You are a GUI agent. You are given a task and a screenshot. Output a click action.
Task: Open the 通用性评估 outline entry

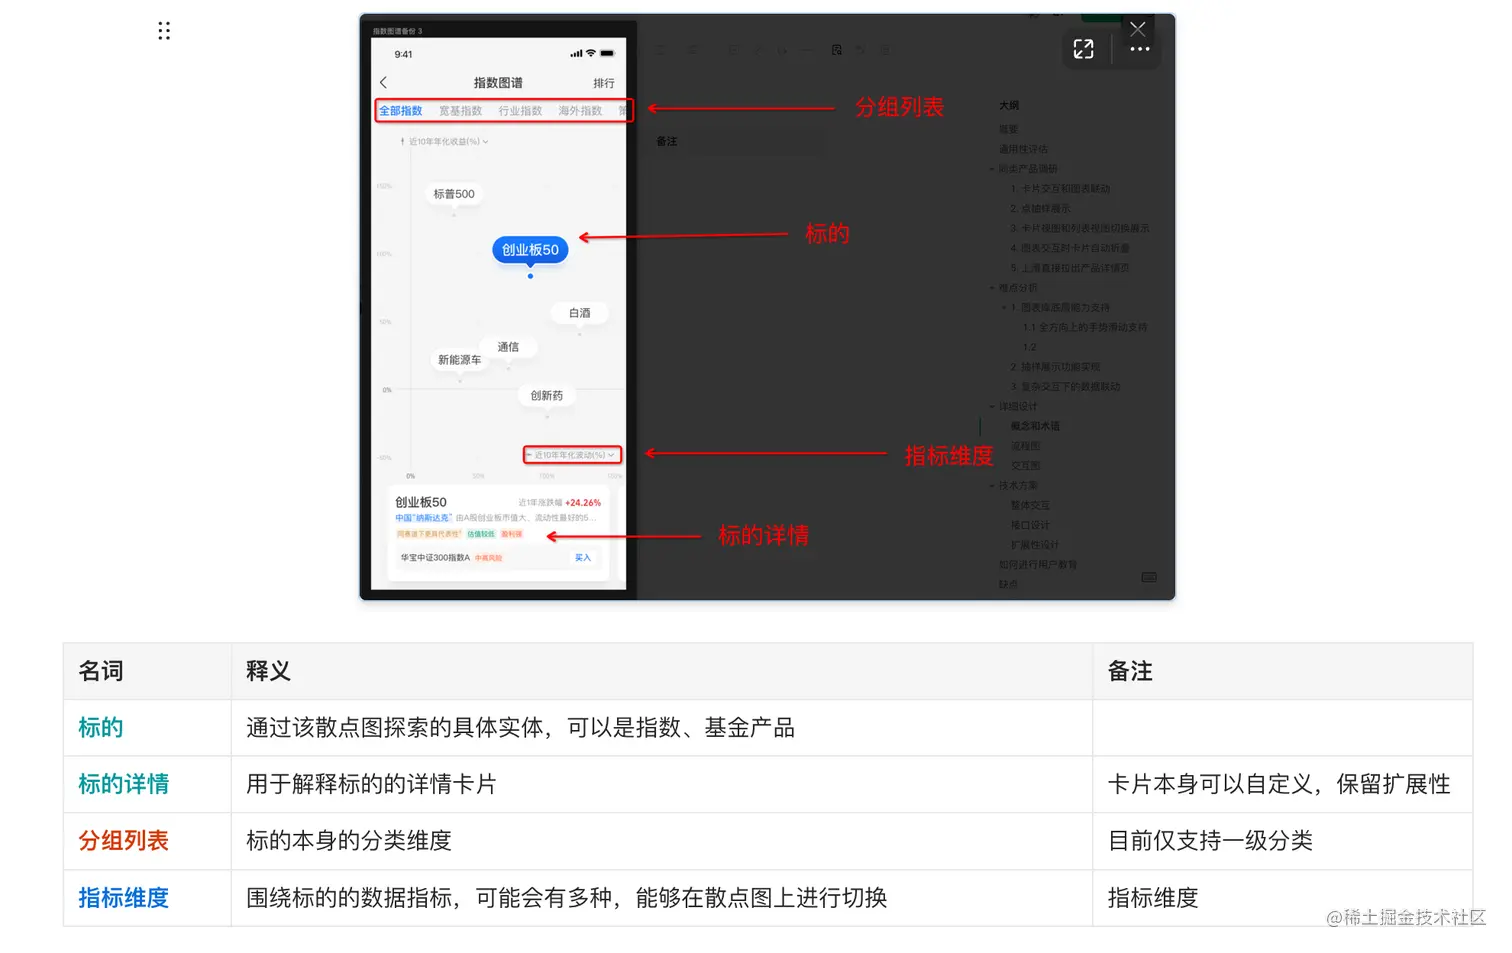click(1023, 149)
